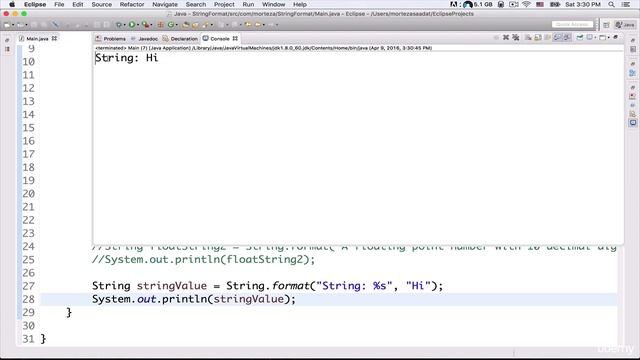The width and height of the screenshot is (640, 360).
Task: Close the Main.java editor tab
Action: 54,39
